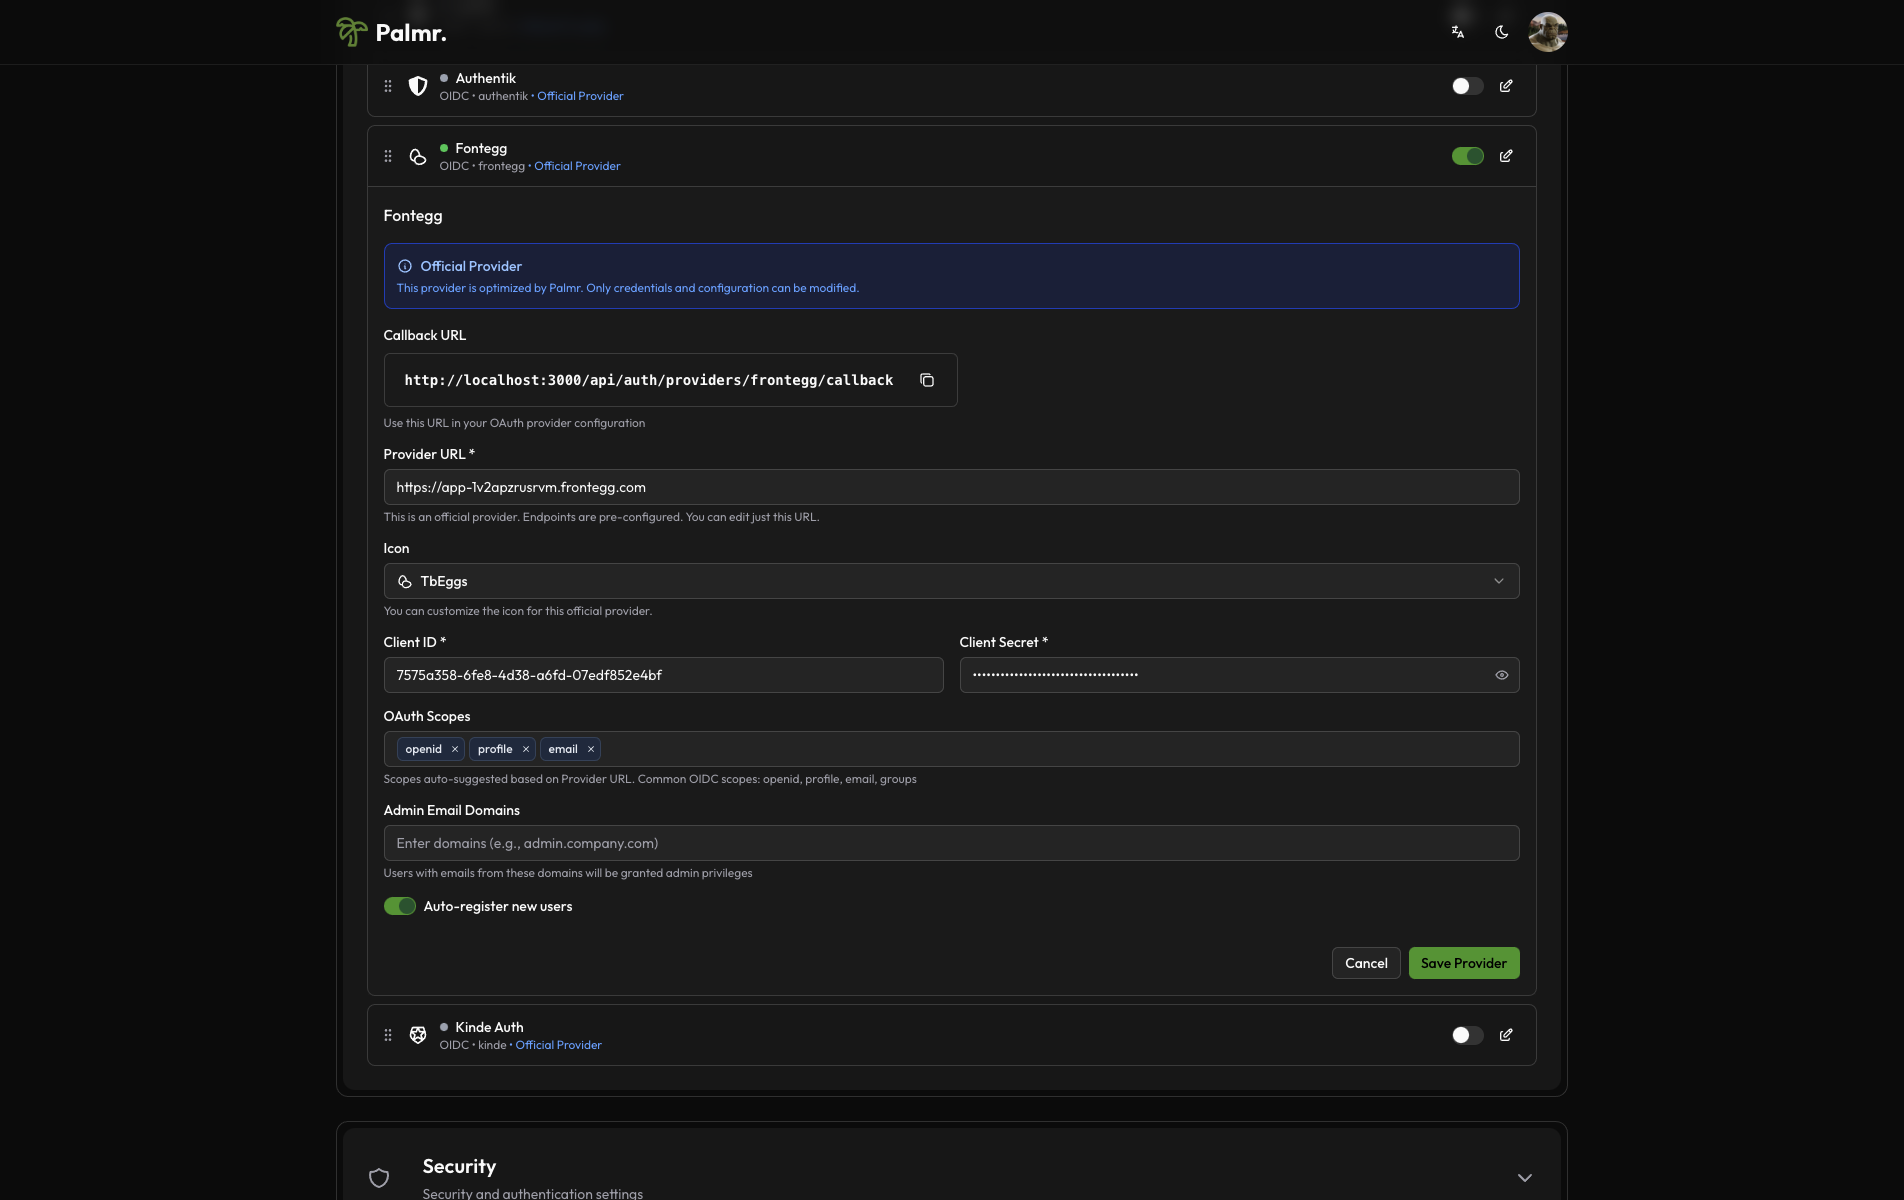Click the Fontegg eggs icon

click(418, 156)
